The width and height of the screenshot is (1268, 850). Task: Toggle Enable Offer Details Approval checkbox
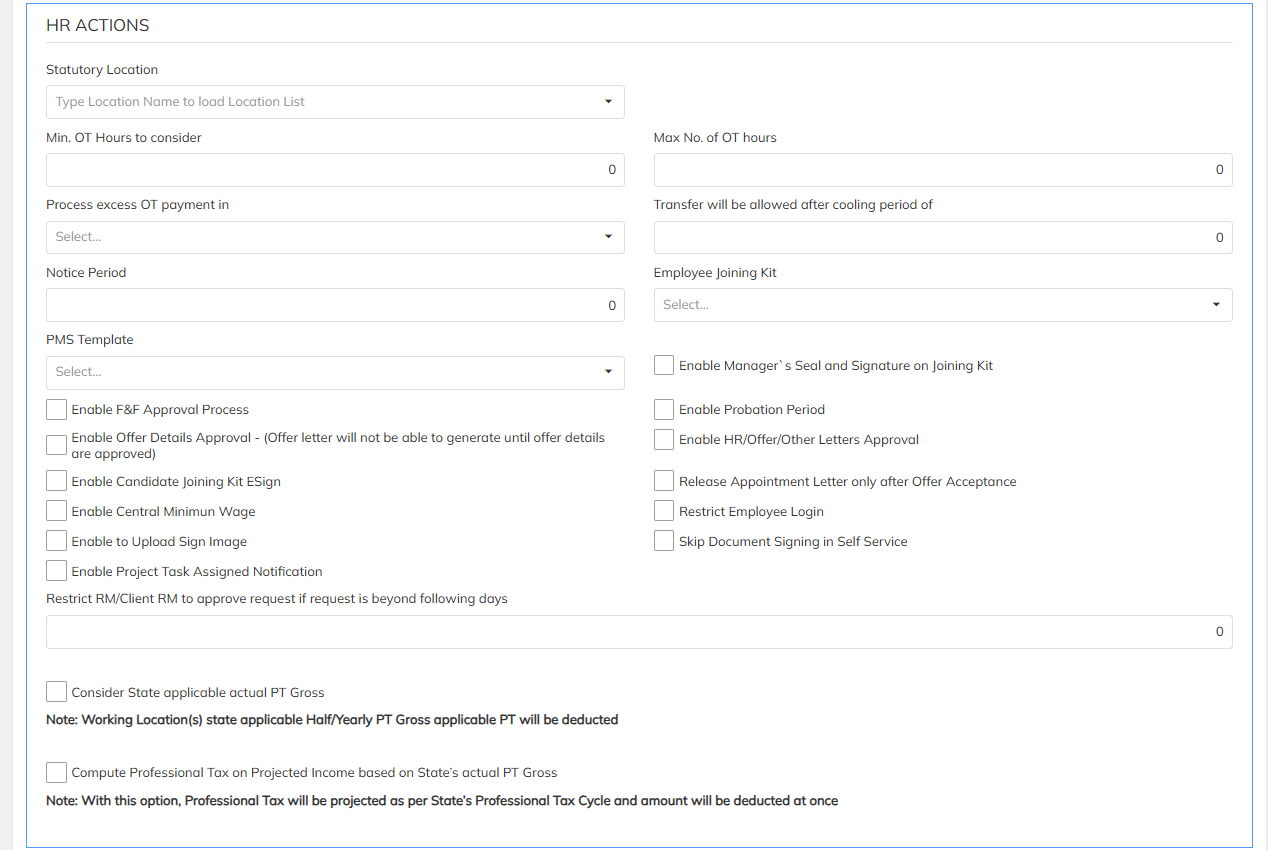pos(57,445)
